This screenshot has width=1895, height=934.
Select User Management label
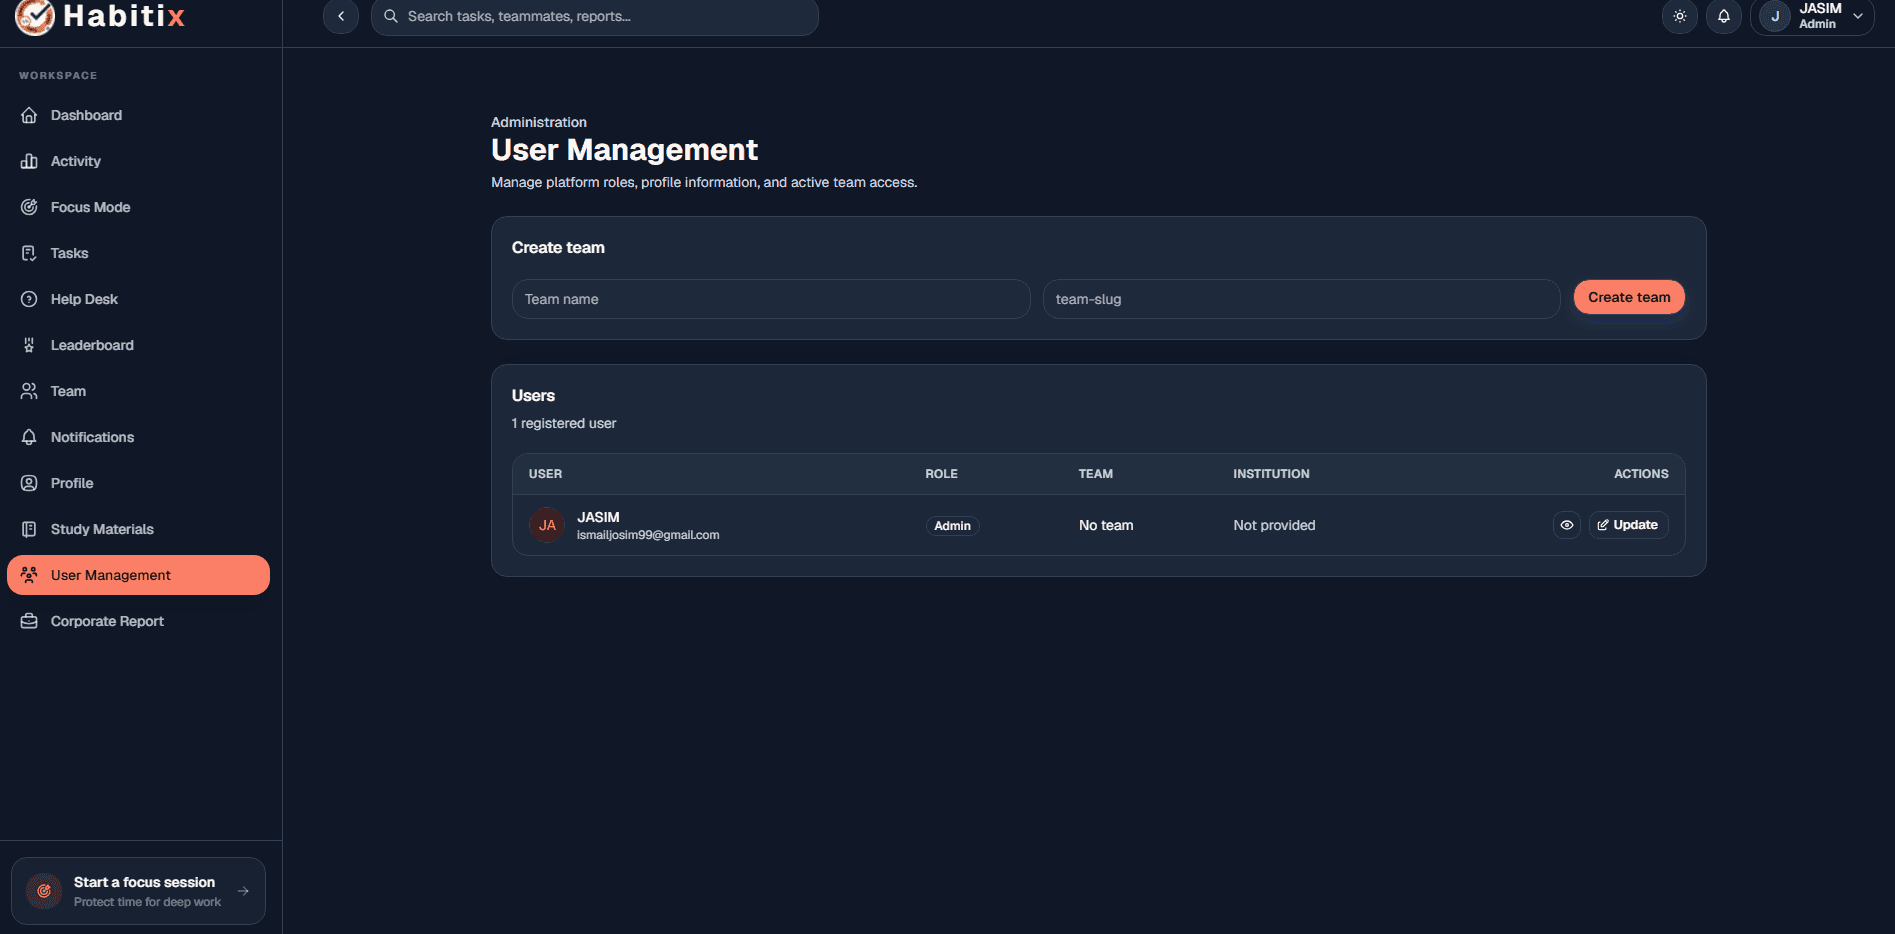(x=111, y=575)
